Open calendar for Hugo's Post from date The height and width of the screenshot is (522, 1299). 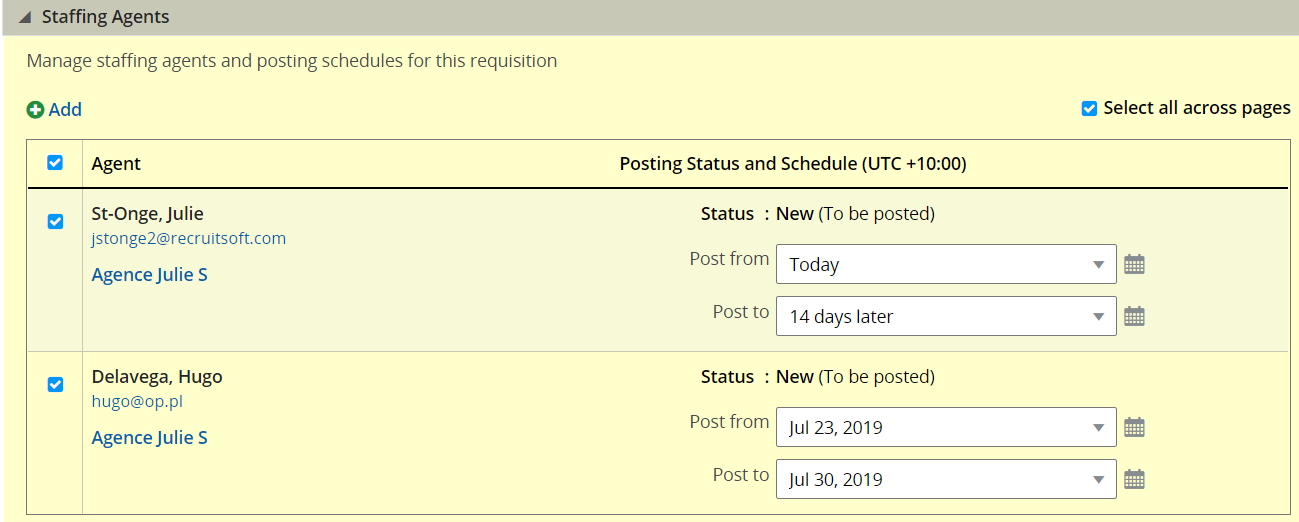coord(1134,428)
